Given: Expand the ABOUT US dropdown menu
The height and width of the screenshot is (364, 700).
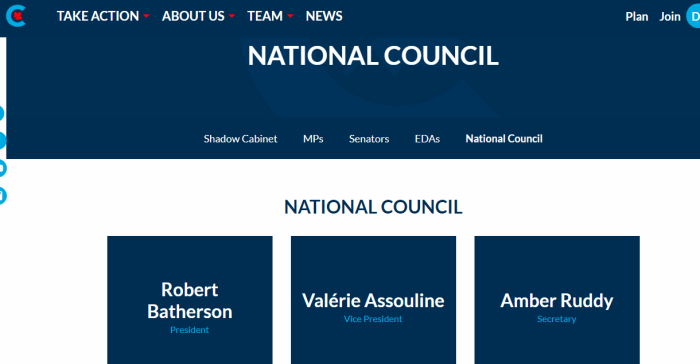Looking at the screenshot, I should pyautogui.click(x=198, y=16).
